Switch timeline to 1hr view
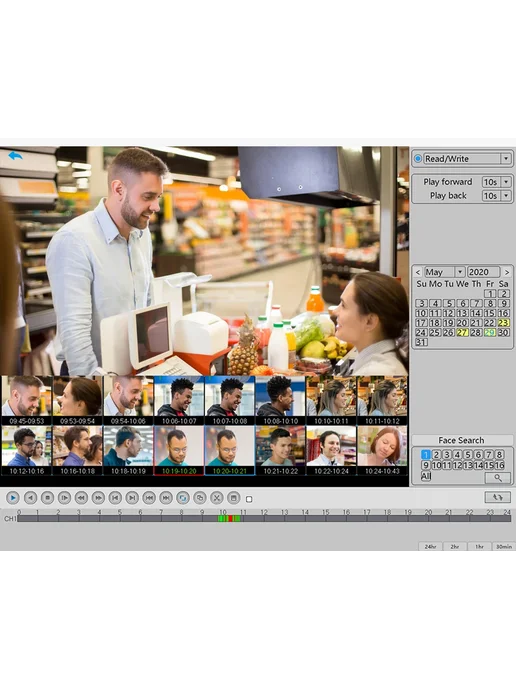Viewport: 516px width, 688px height. 479,546
